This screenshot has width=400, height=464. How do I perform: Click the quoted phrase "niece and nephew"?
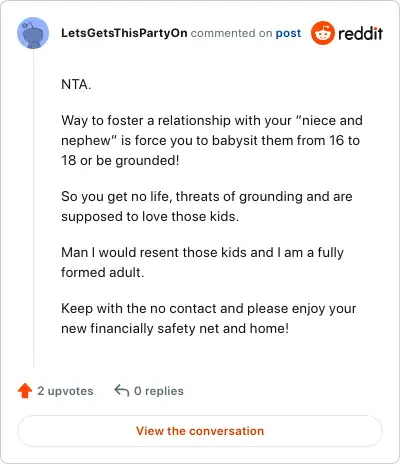tap(212, 130)
